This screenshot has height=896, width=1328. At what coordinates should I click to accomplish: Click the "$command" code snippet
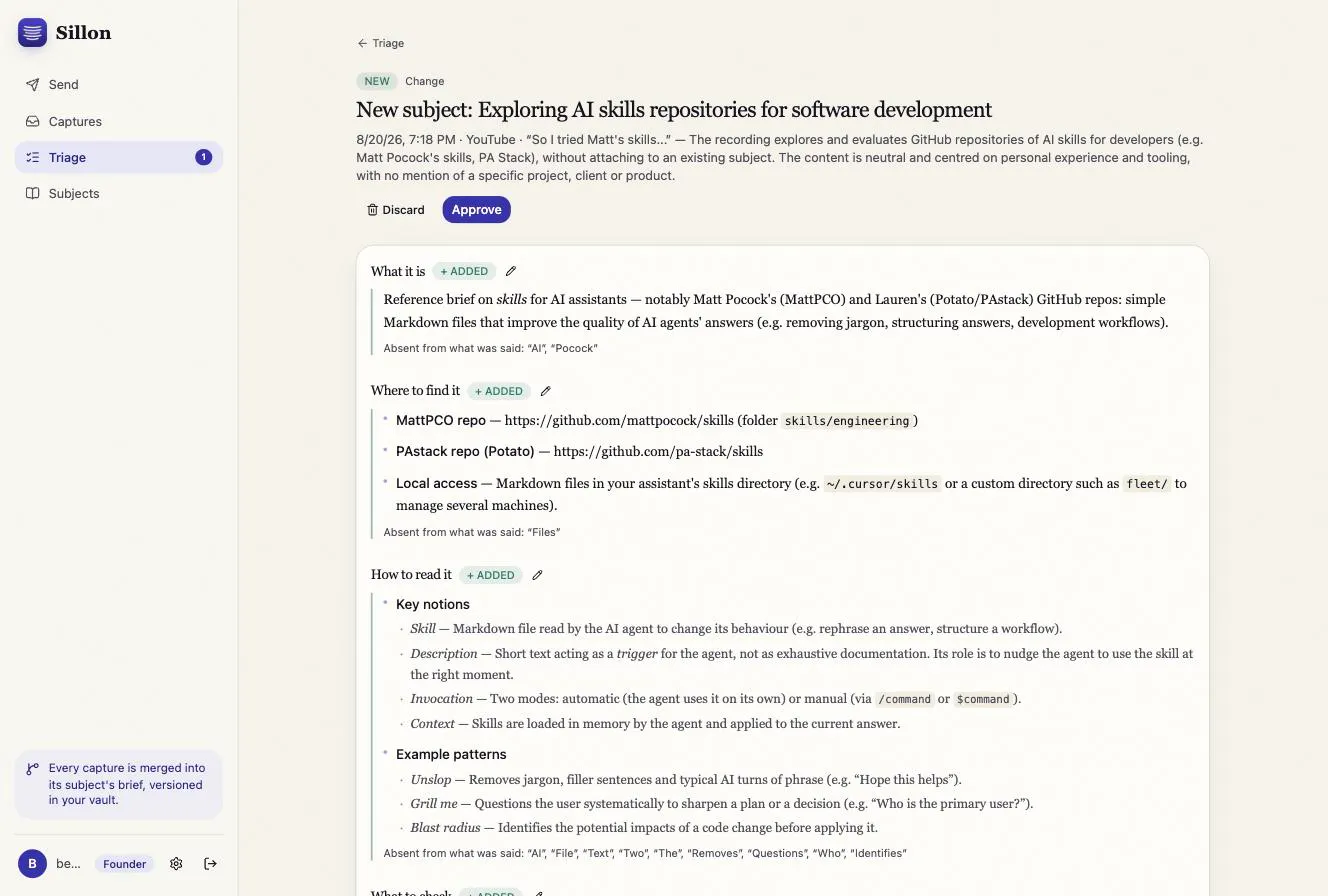pyautogui.click(x=983, y=699)
